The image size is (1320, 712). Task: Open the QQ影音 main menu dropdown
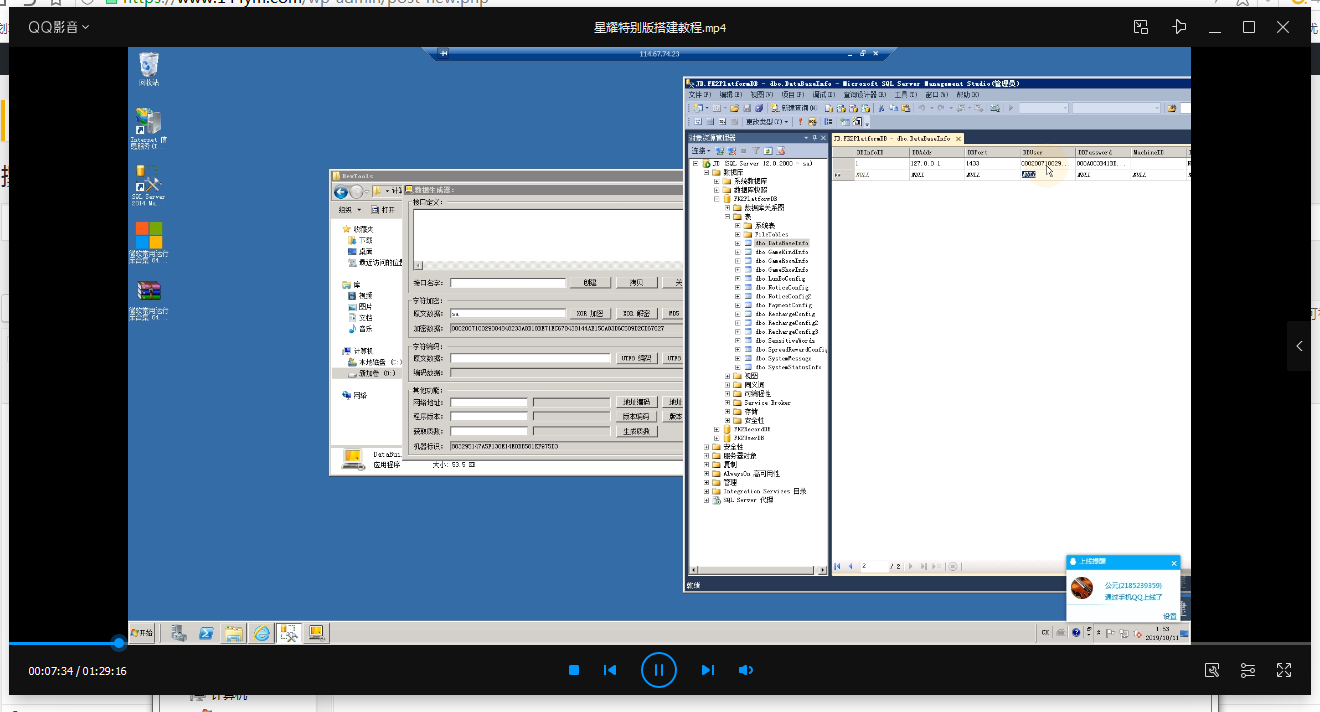(x=58, y=27)
